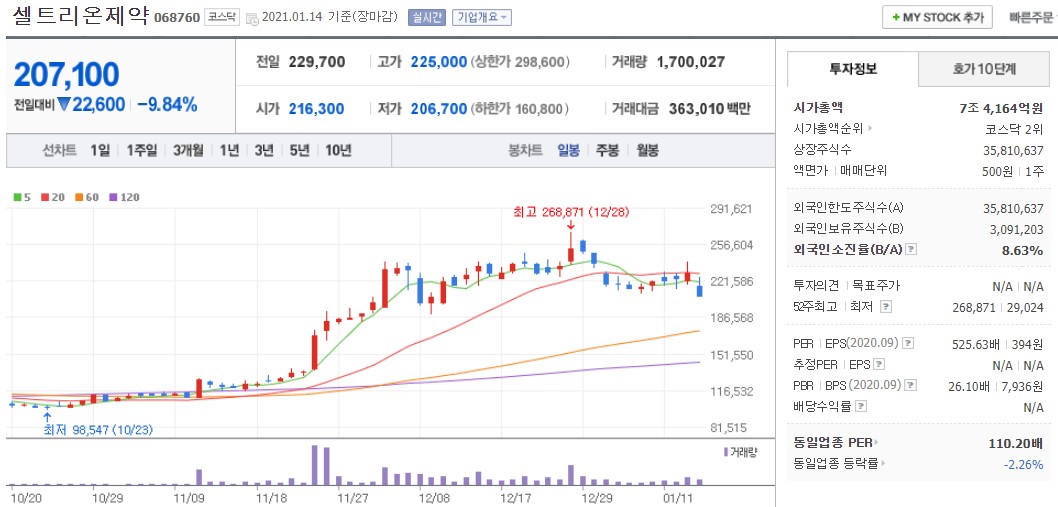Click the current price 207,100
1058x507 pixels.
click(66, 74)
